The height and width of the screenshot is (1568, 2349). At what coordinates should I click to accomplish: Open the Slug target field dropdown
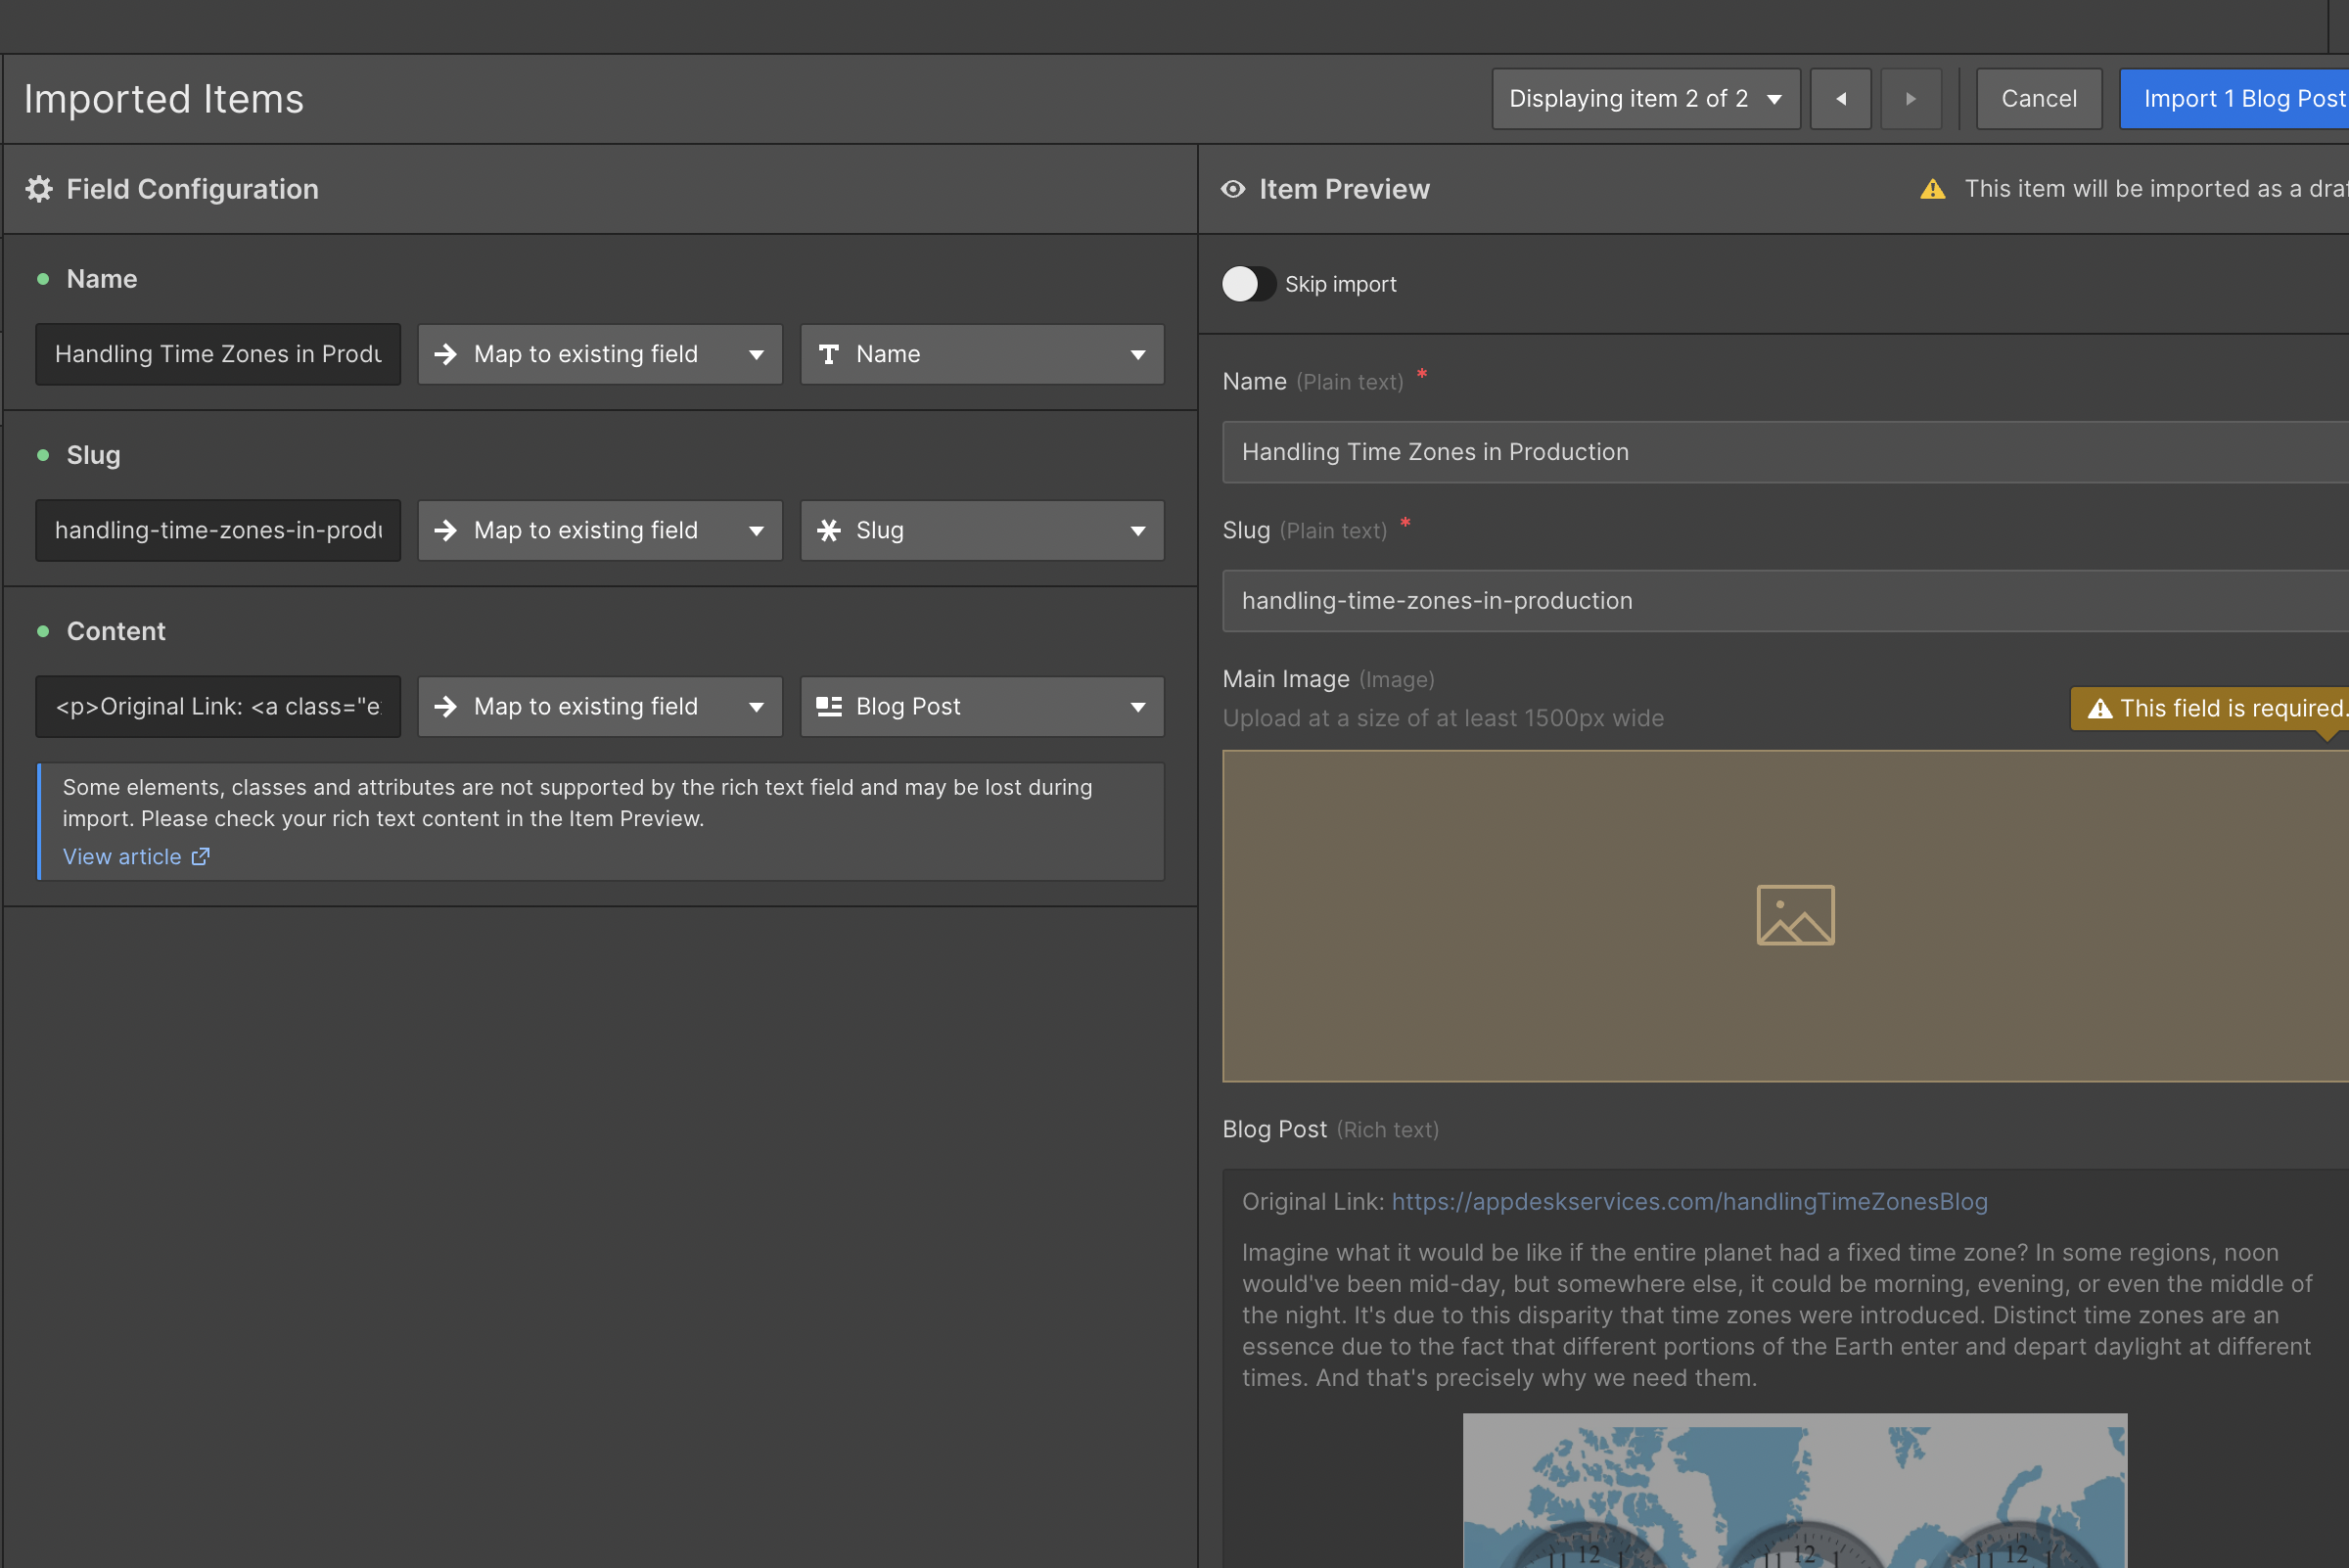(x=981, y=530)
